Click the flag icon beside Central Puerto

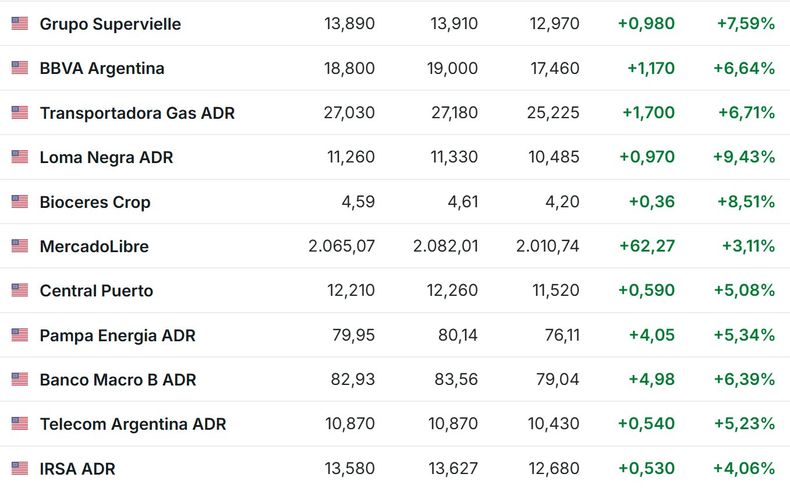[x=20, y=291]
